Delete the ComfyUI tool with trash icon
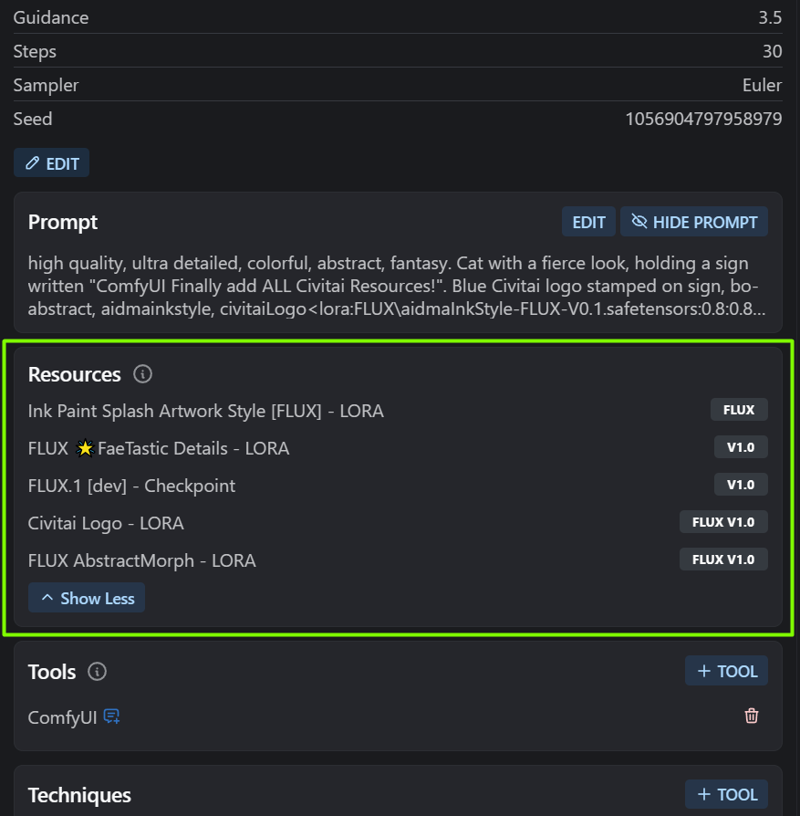Viewport: 800px width, 816px height. [x=751, y=716]
